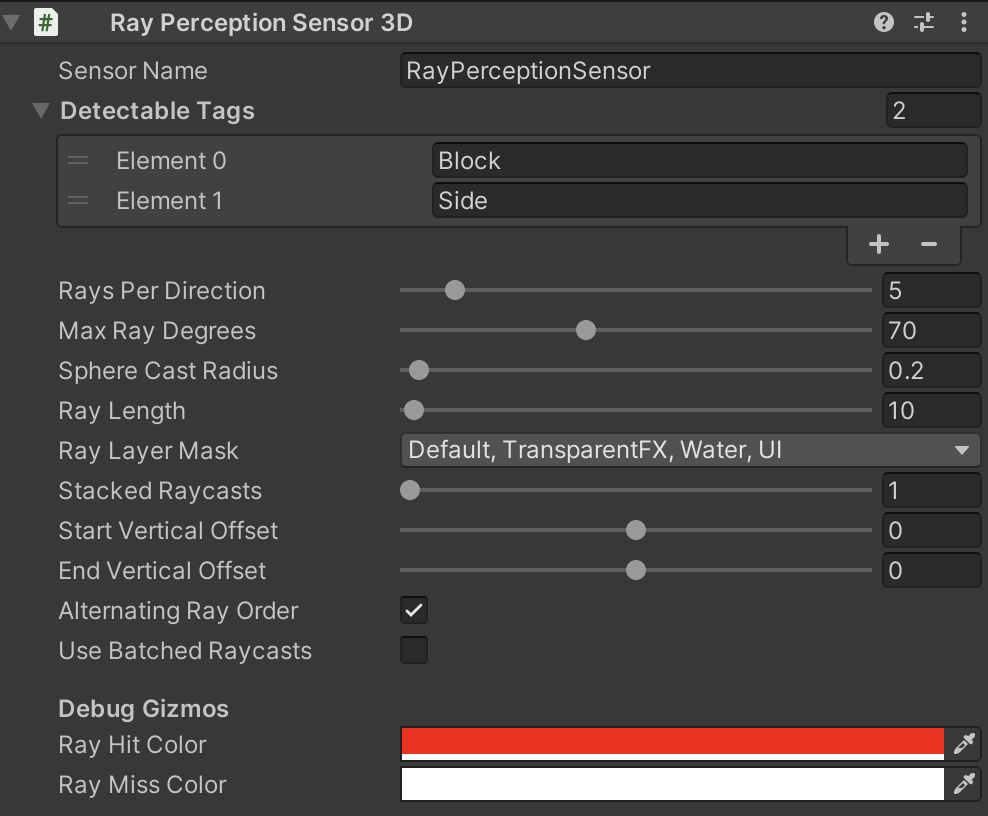The width and height of the screenshot is (988, 816).
Task: Collapse the Detectable Tags list
Action: (41, 111)
